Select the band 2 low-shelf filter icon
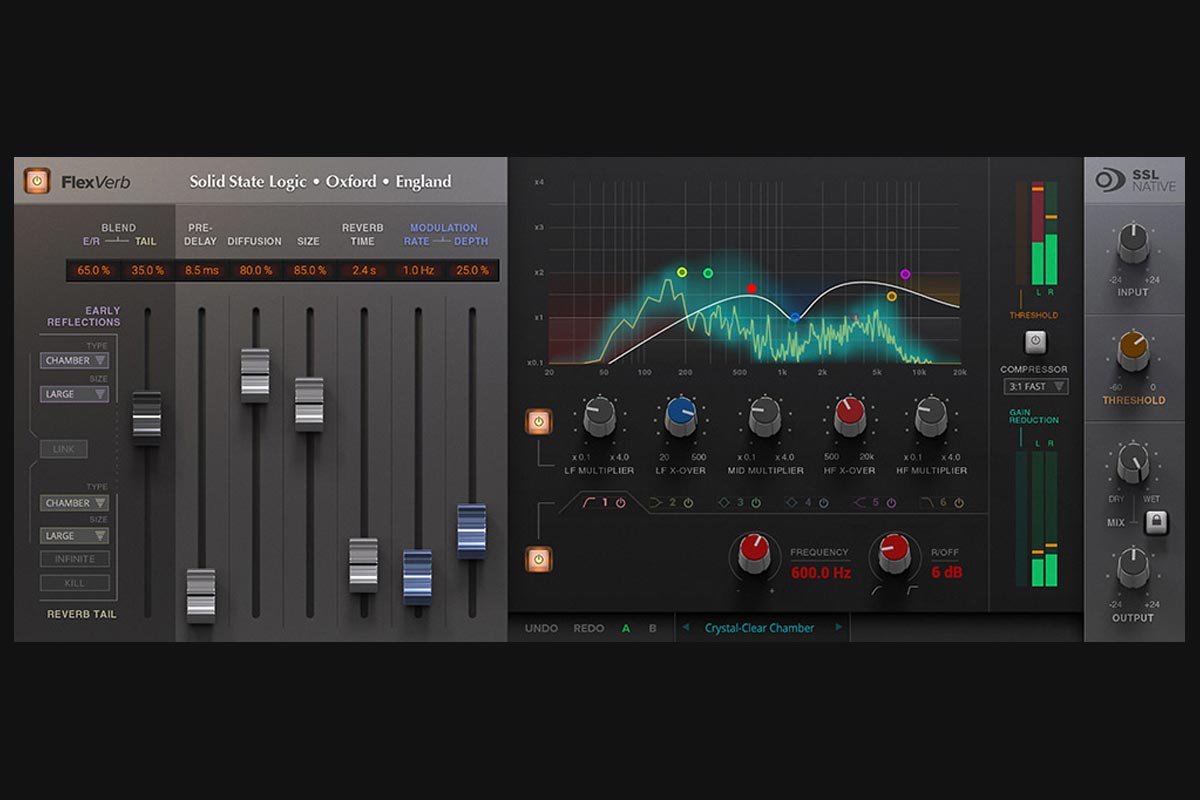The height and width of the screenshot is (800, 1200). 658,502
